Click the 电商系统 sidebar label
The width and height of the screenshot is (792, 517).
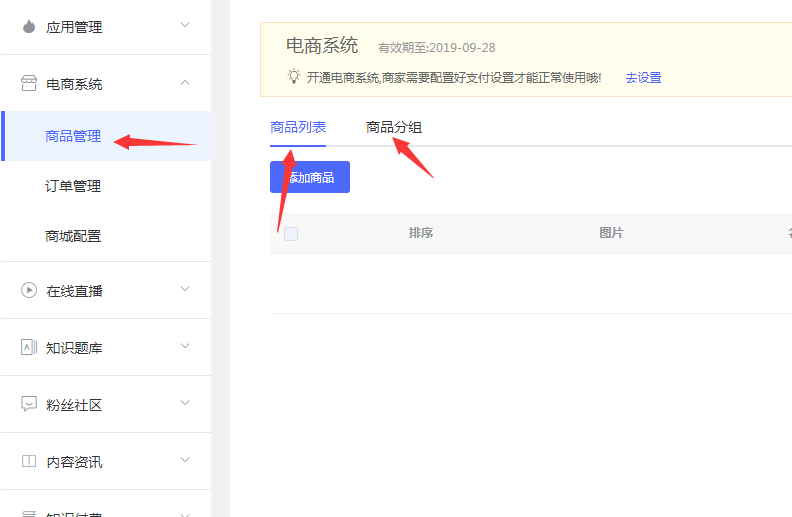tap(74, 84)
